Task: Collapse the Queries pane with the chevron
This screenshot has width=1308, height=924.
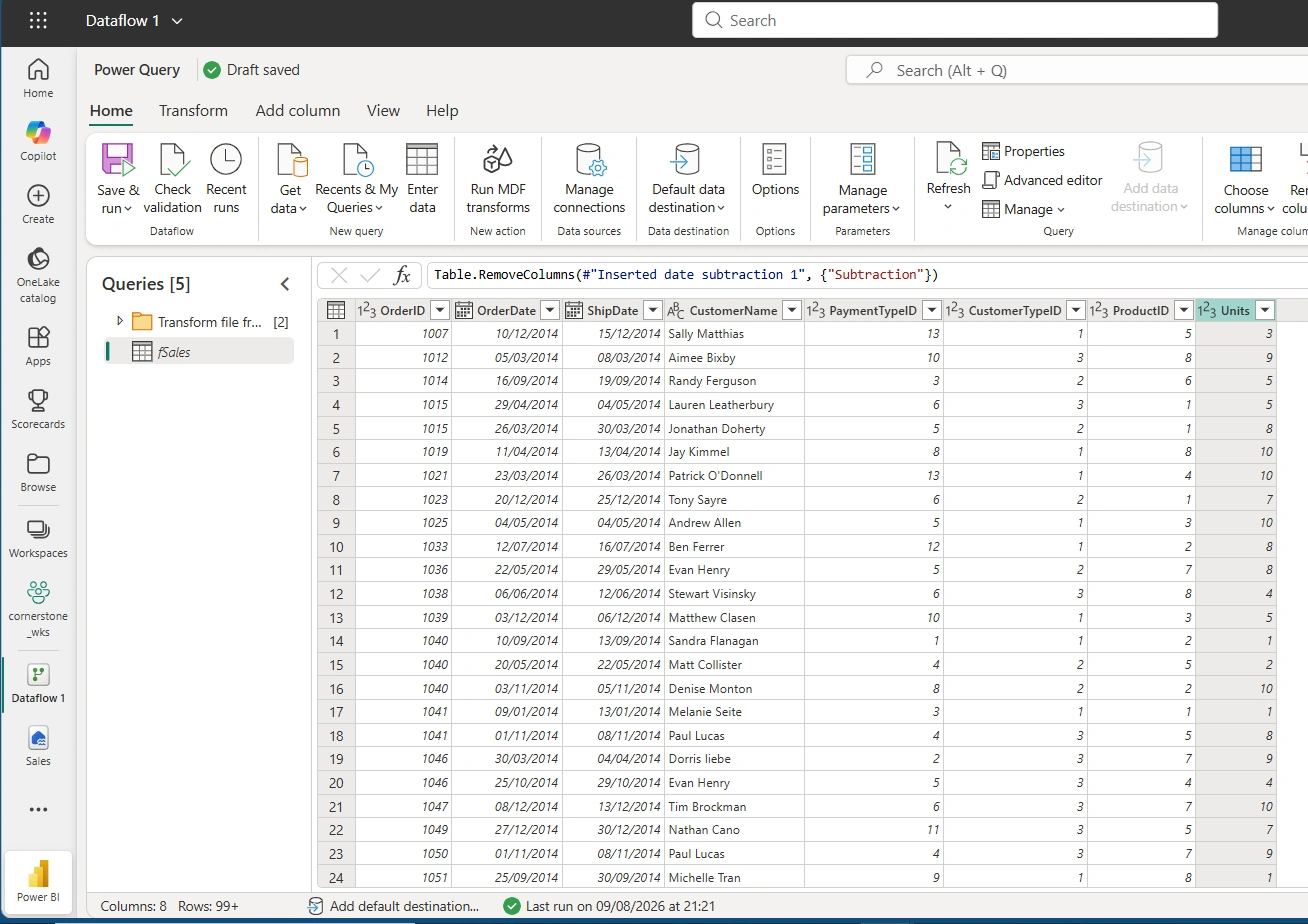Action: coord(285,284)
